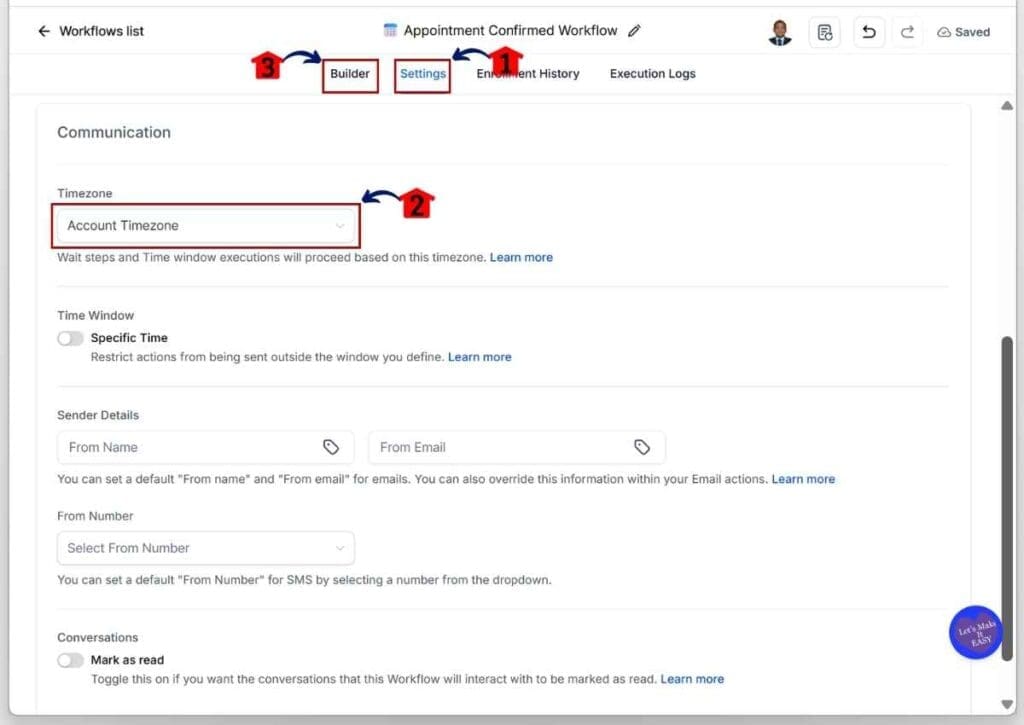
Task: Switch to the Builder tab
Action: [350, 74]
